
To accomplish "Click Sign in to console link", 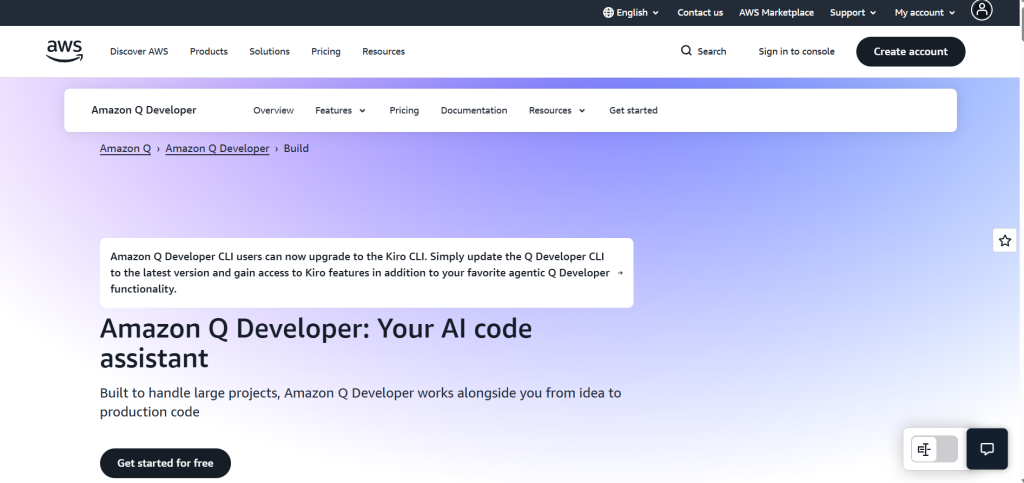I will (x=796, y=51).
